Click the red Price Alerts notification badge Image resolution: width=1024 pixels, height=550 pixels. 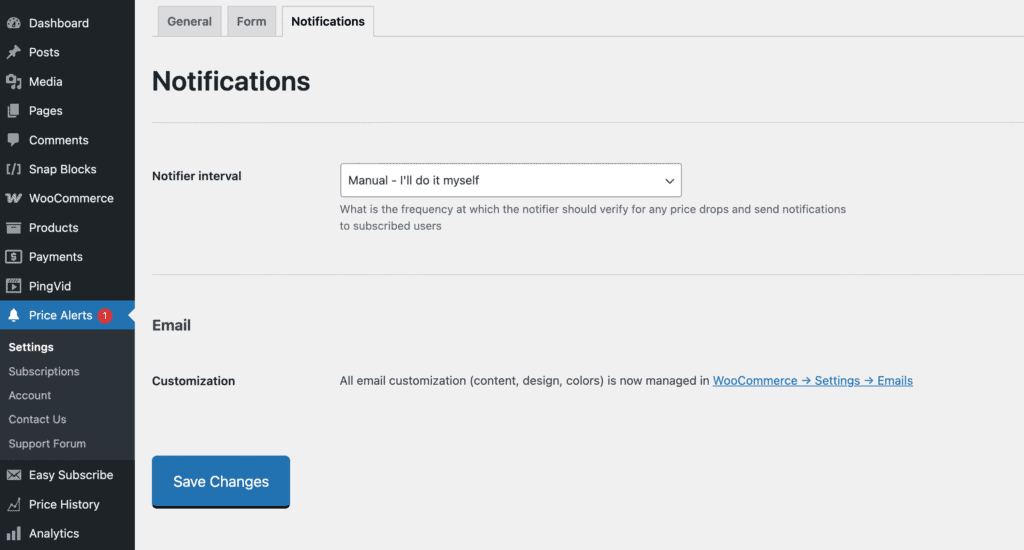click(x=105, y=316)
